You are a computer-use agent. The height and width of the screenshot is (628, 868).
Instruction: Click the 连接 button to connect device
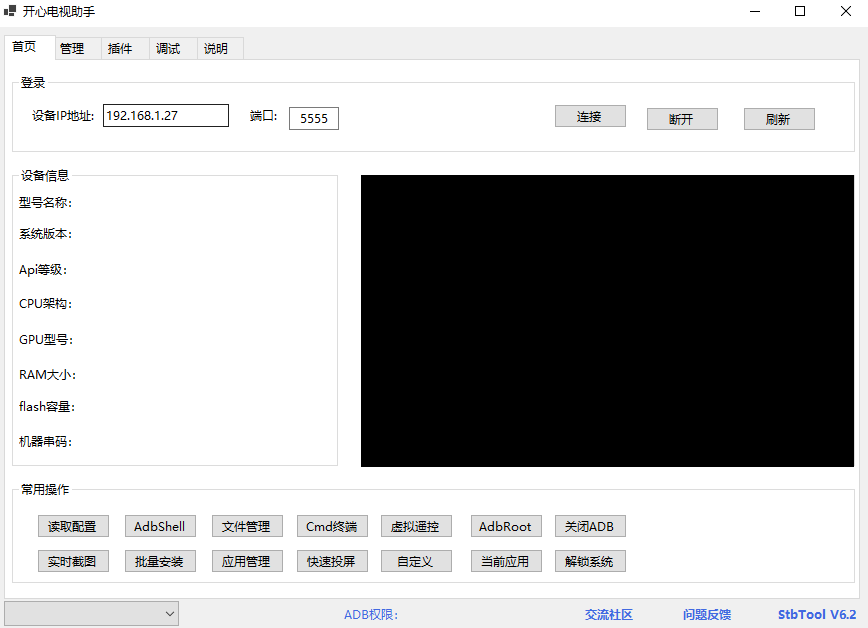click(589, 116)
